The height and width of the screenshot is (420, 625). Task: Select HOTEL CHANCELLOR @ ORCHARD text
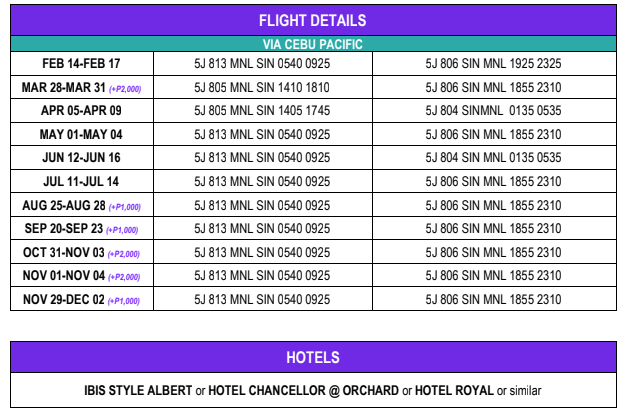pyautogui.click(x=300, y=388)
